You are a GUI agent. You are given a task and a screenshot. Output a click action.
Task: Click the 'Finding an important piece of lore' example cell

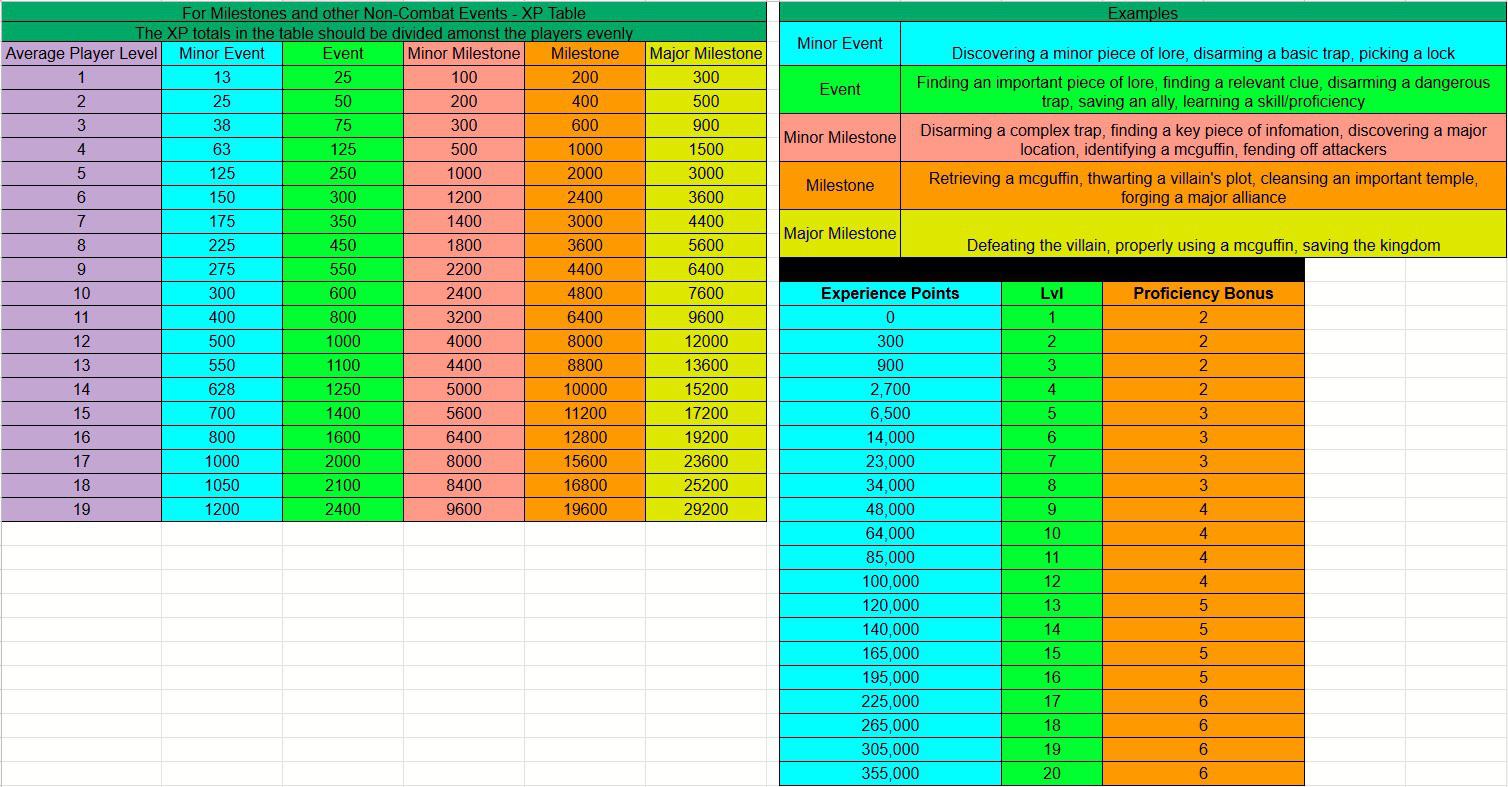click(x=1204, y=89)
